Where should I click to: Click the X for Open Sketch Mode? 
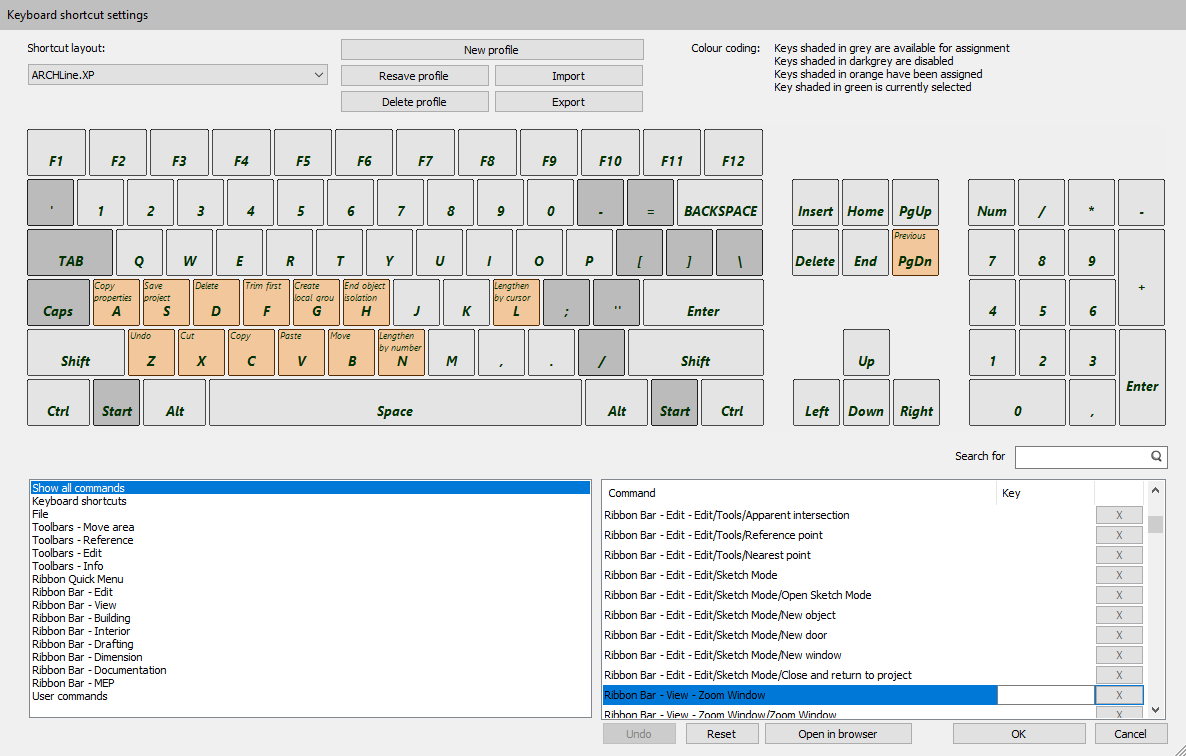1119,595
